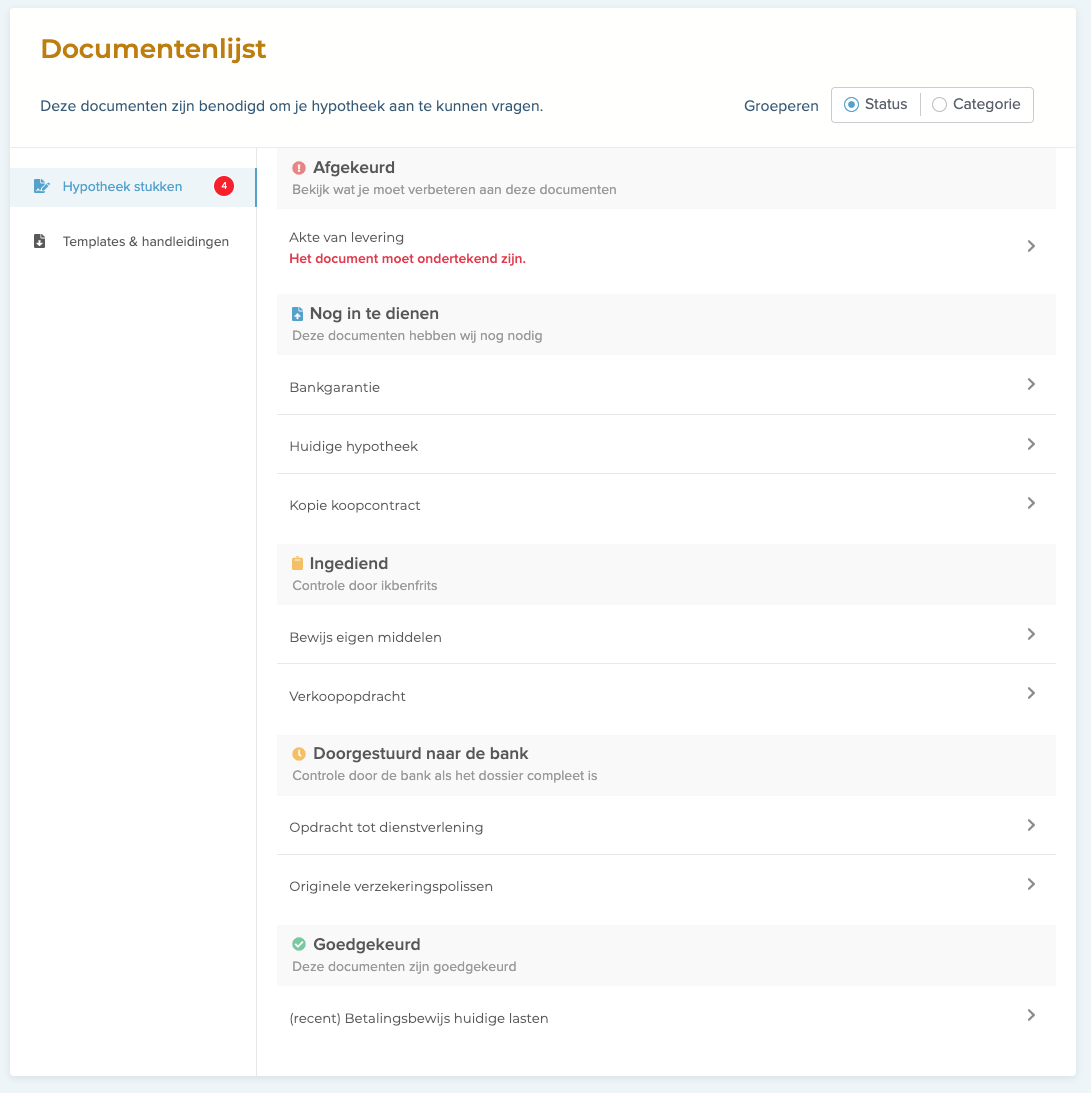The width and height of the screenshot is (1091, 1093).
Task: Open the Bewijs eigen middelen document
Action: click(365, 637)
